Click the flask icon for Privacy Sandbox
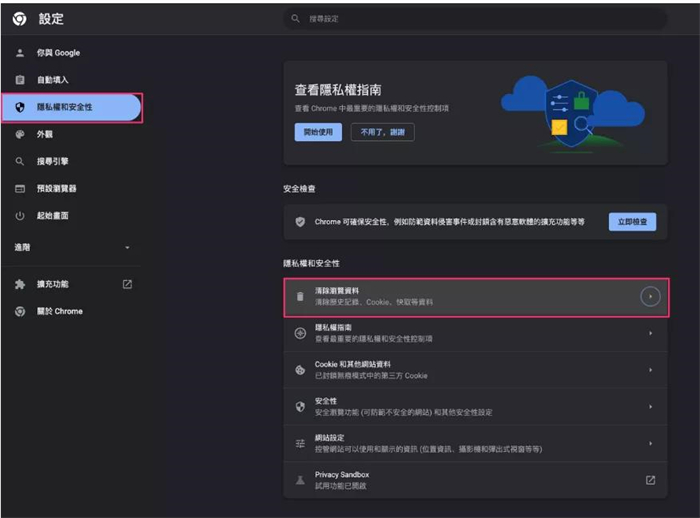This screenshot has width=700, height=518. 300,480
